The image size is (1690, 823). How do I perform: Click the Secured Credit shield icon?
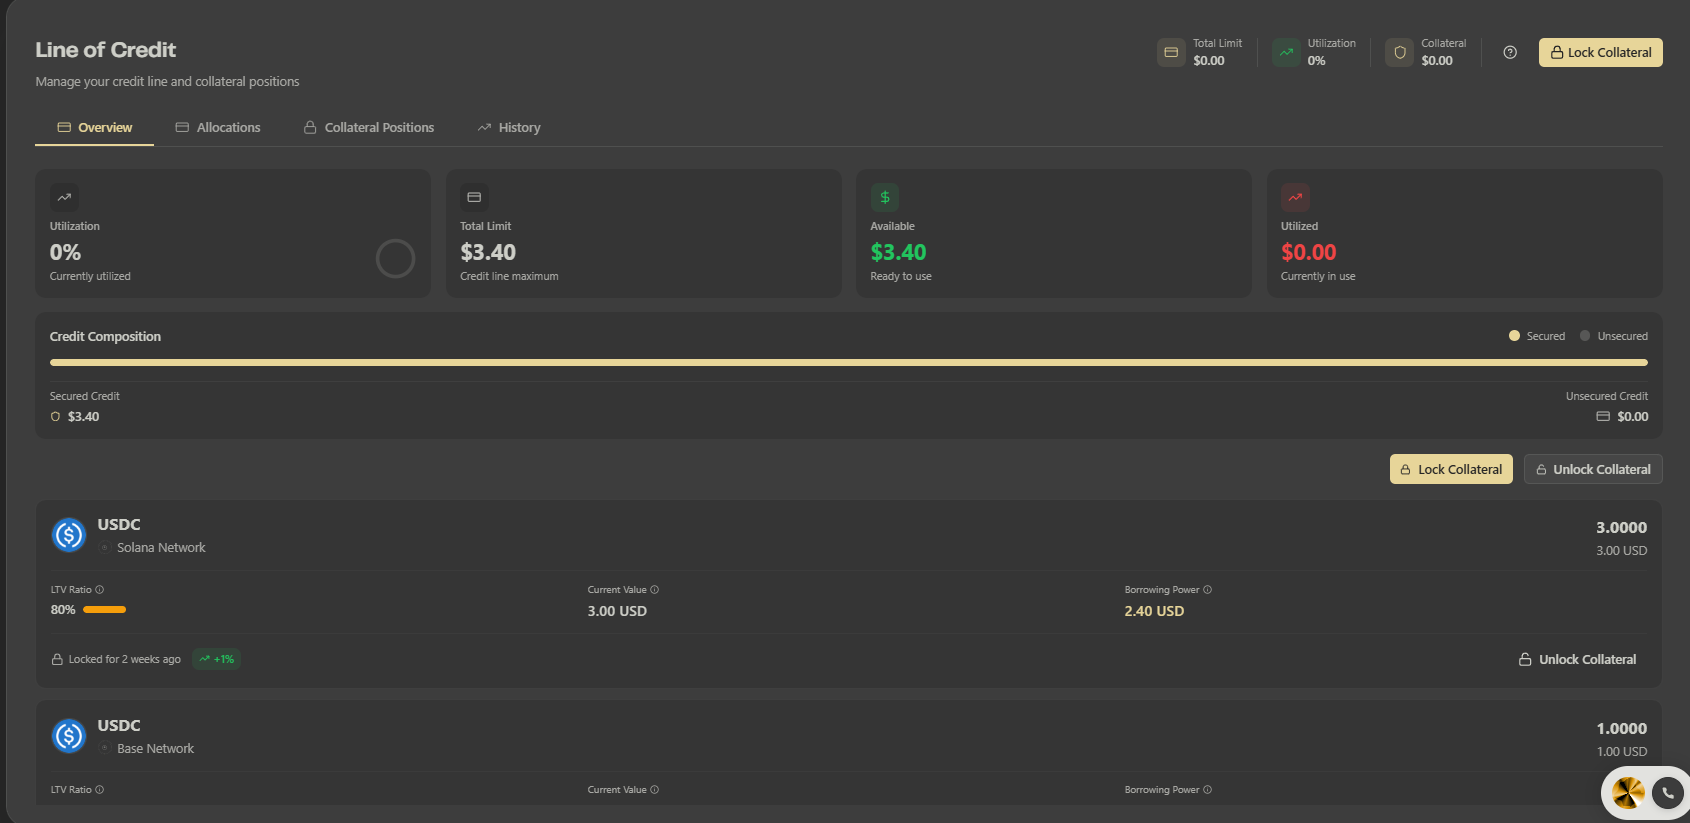tap(55, 417)
